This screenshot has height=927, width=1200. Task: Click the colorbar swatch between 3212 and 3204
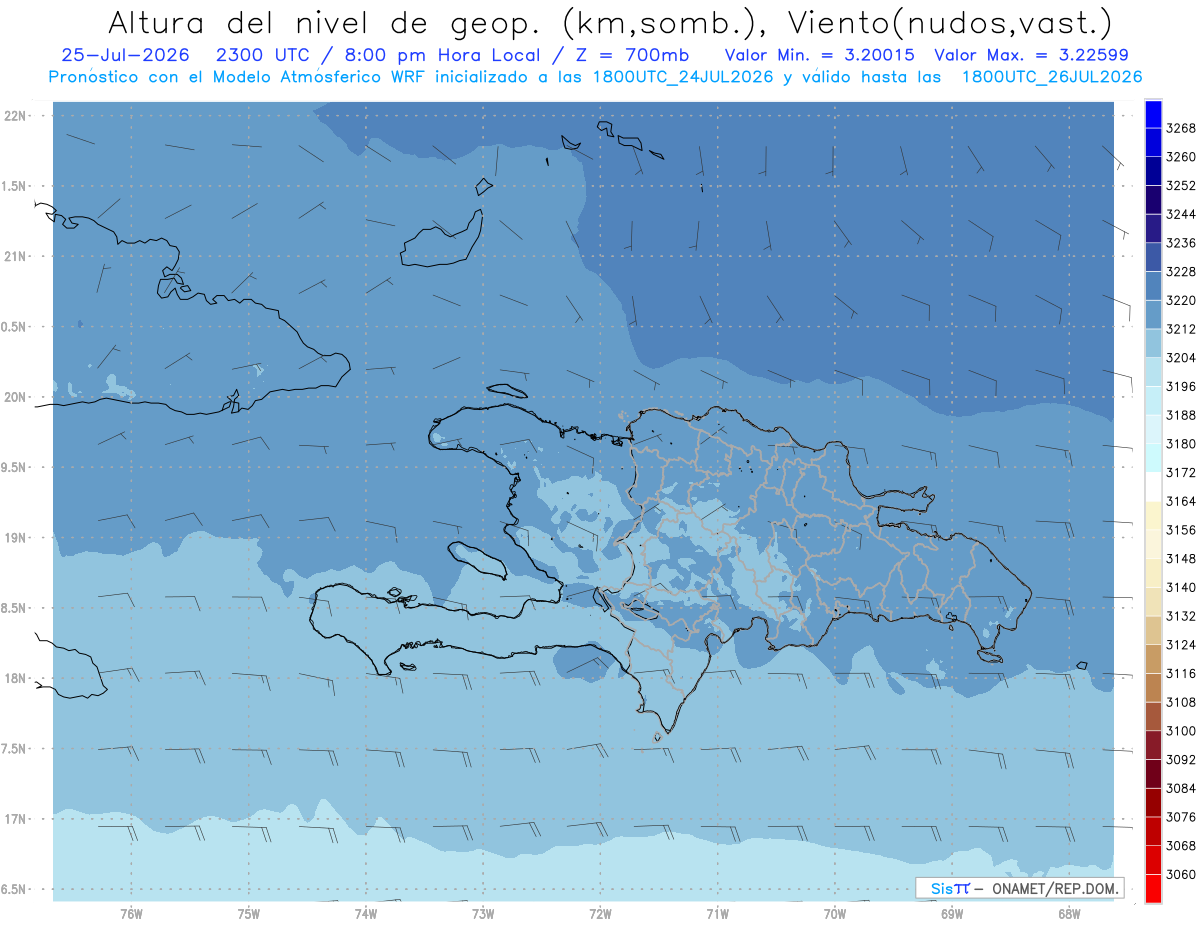tap(1153, 343)
